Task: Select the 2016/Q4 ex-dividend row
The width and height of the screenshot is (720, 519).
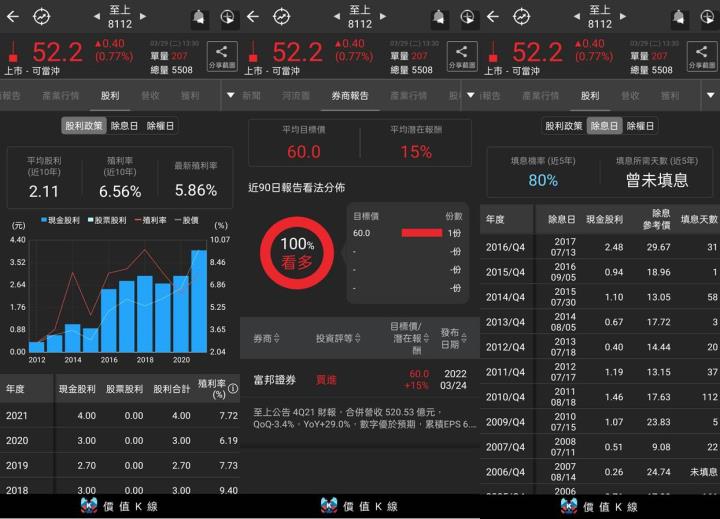Action: pyautogui.click(x=600, y=247)
